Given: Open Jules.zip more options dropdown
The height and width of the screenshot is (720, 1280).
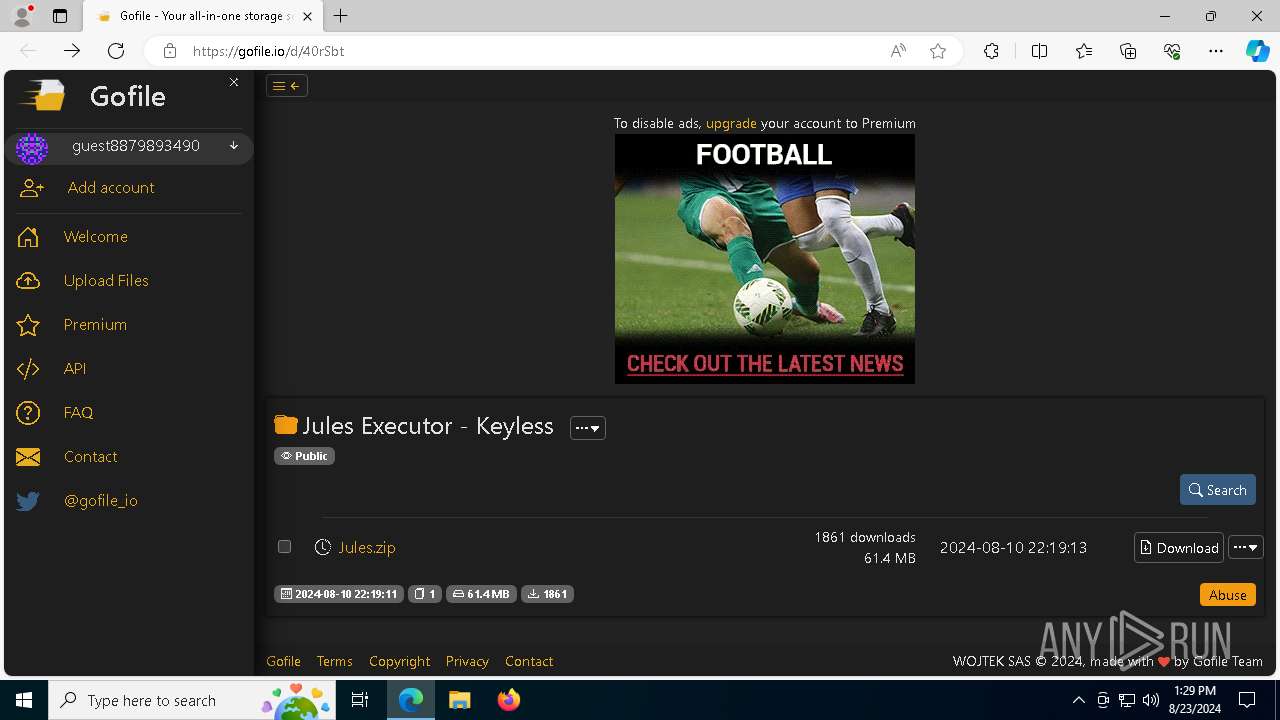Looking at the screenshot, I should click(x=1246, y=548).
